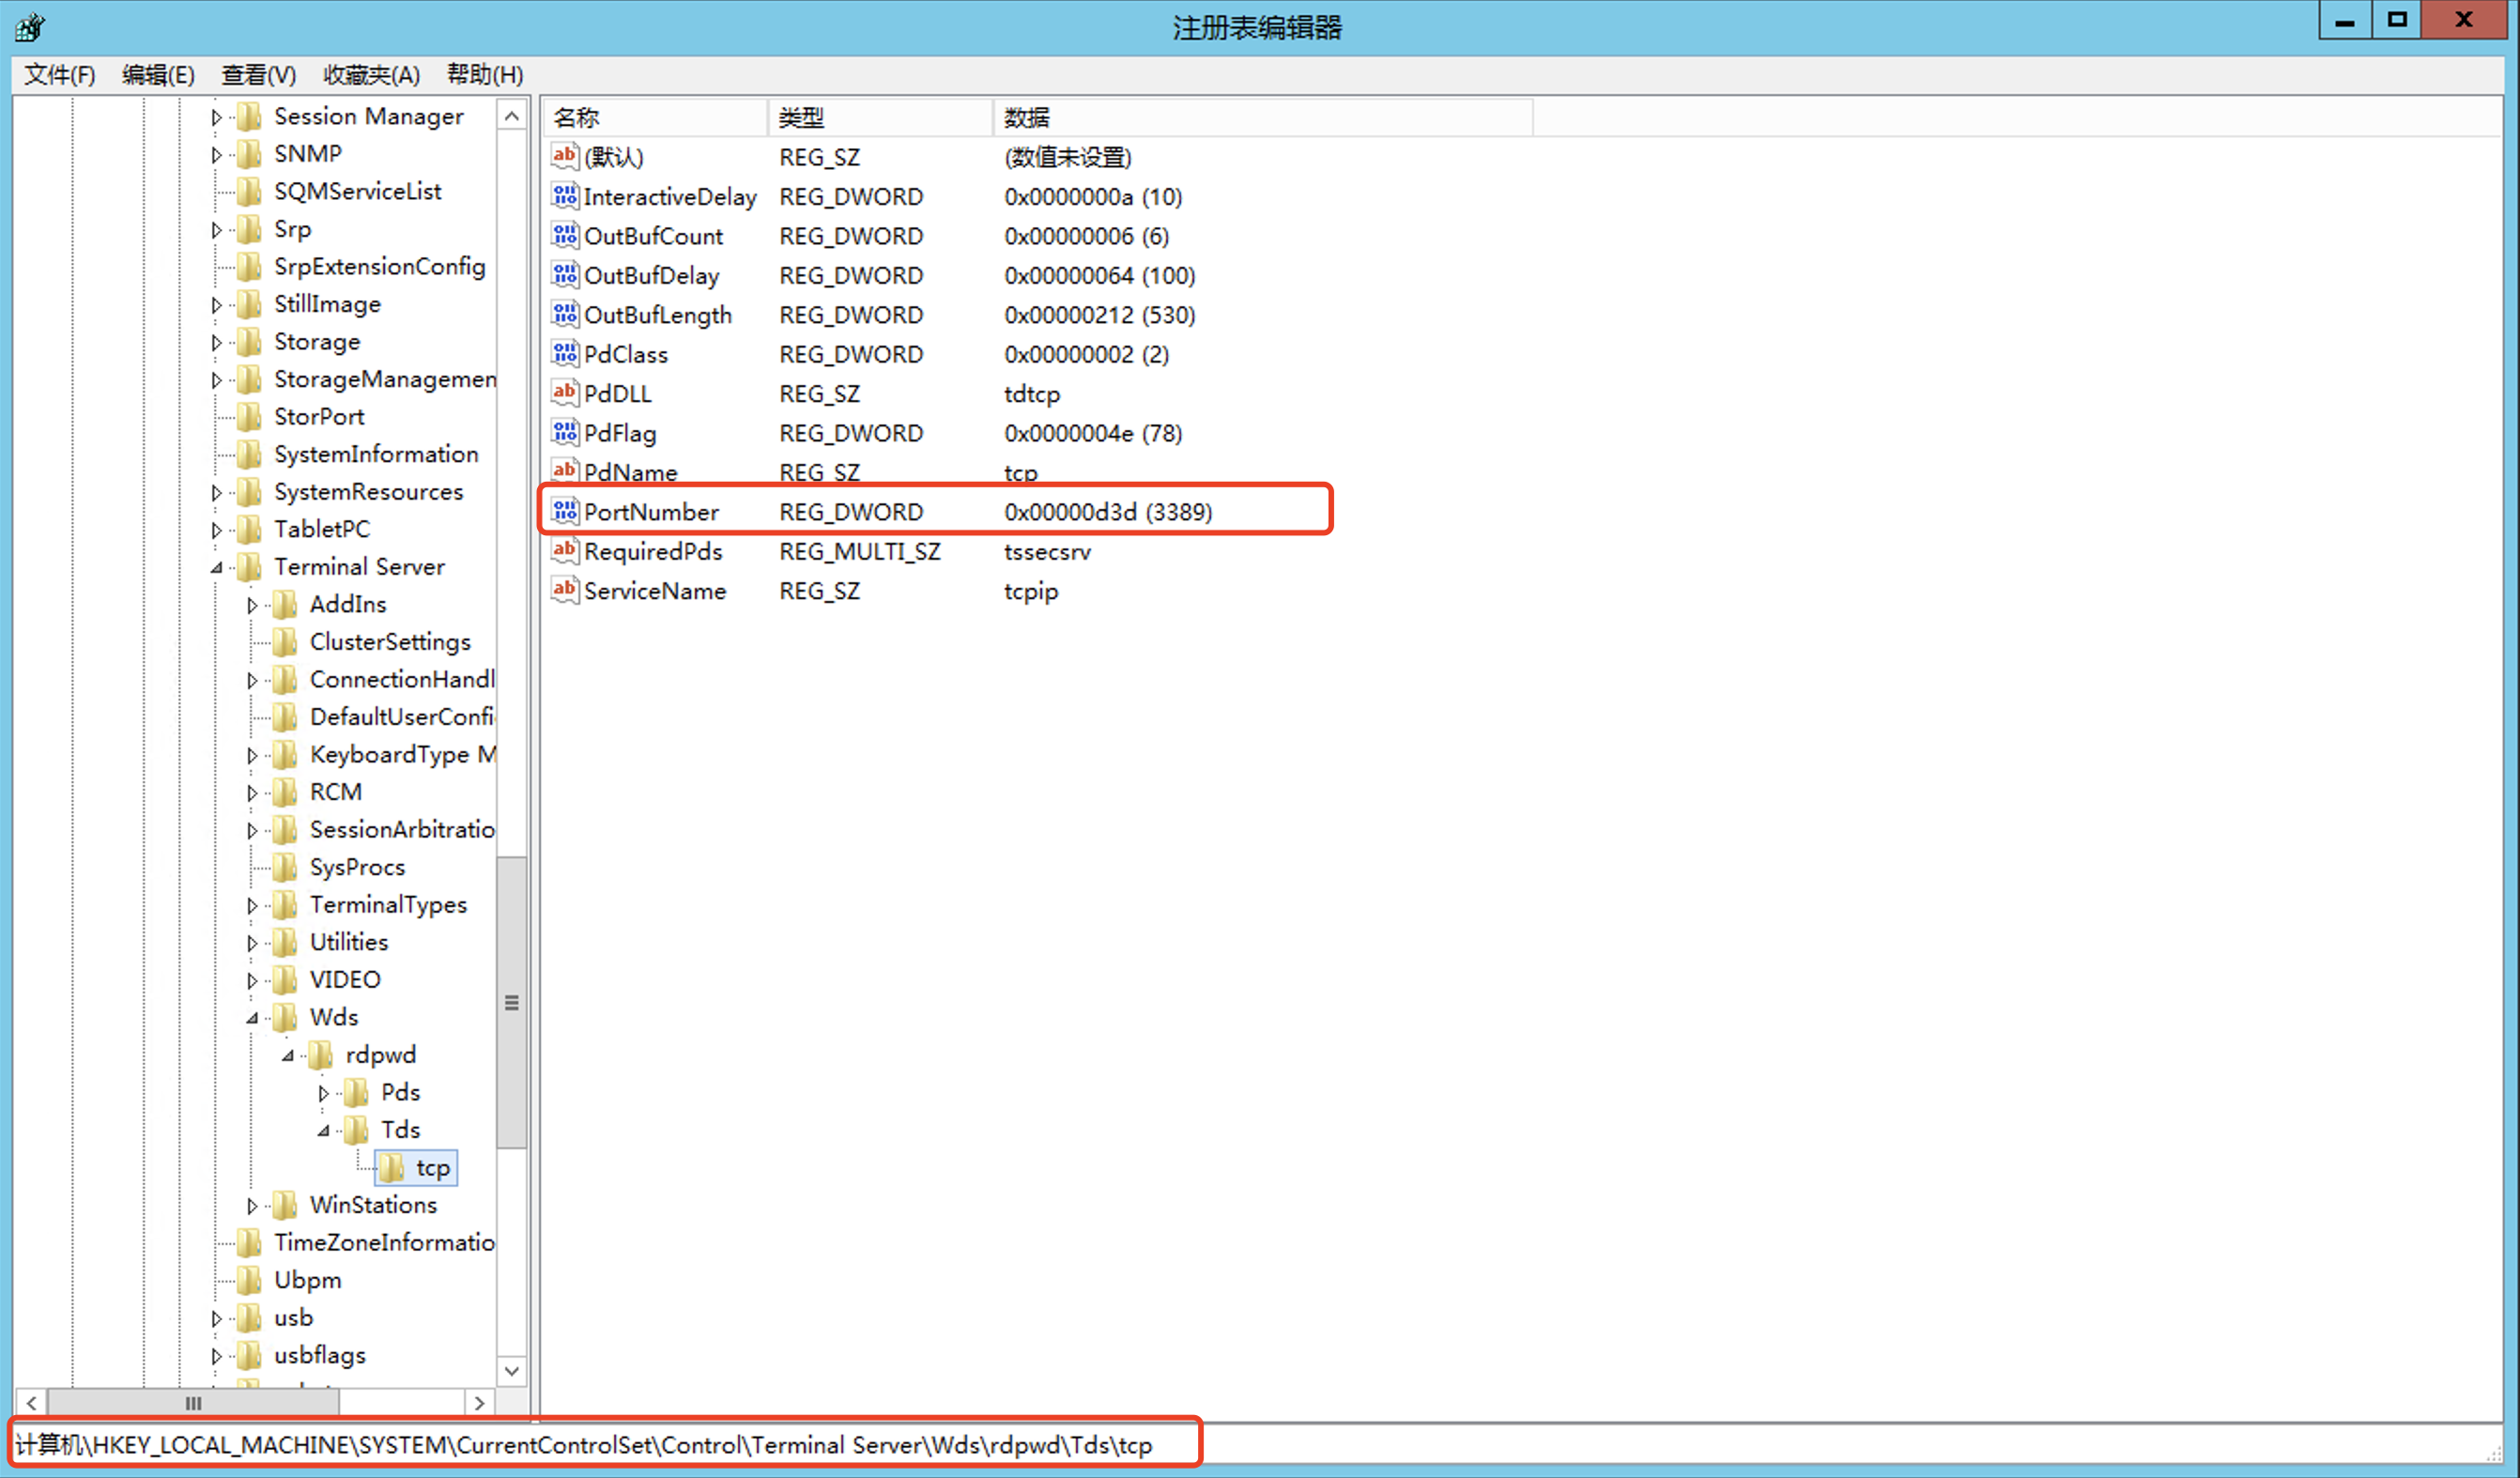2520x1478 pixels.
Task: Click the tree pane scroll up arrow
Action: click(512, 116)
